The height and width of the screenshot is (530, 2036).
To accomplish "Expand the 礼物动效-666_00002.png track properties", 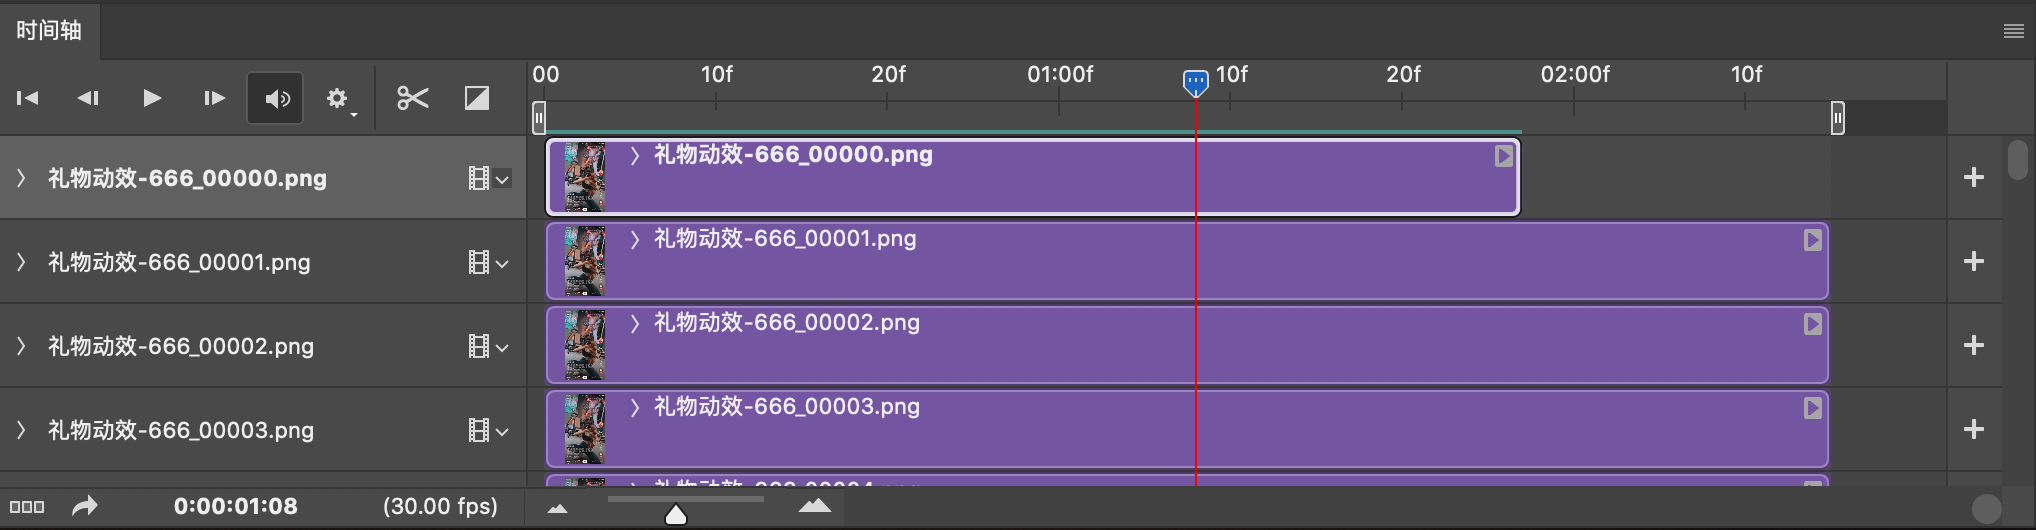I will pos(21,346).
